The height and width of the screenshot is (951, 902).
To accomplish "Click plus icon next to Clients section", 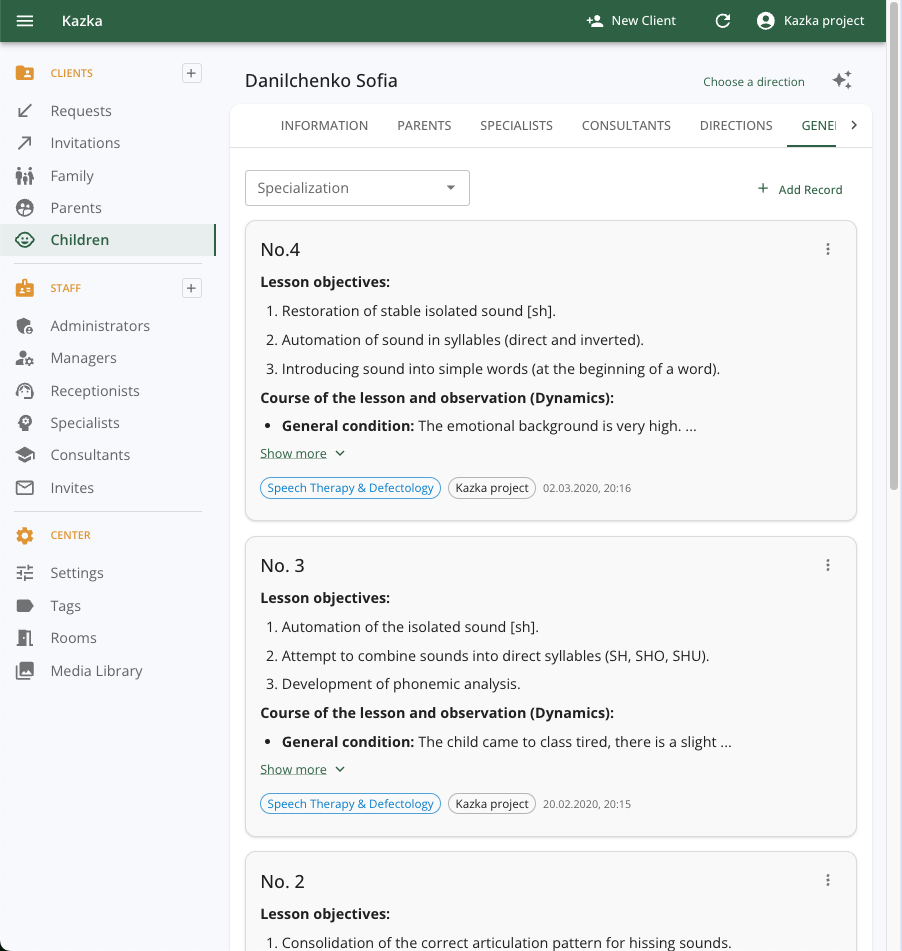I will (192, 73).
